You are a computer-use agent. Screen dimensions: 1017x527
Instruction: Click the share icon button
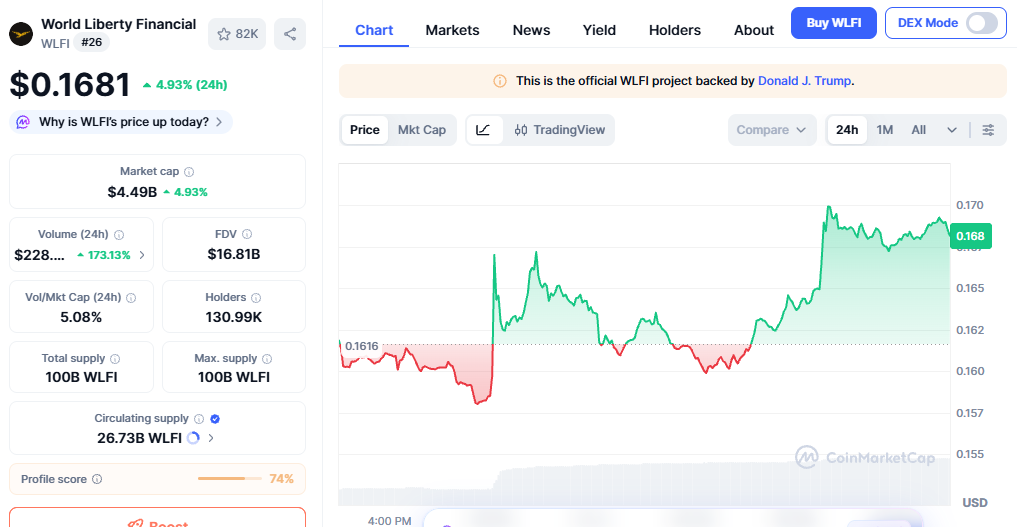coord(290,34)
